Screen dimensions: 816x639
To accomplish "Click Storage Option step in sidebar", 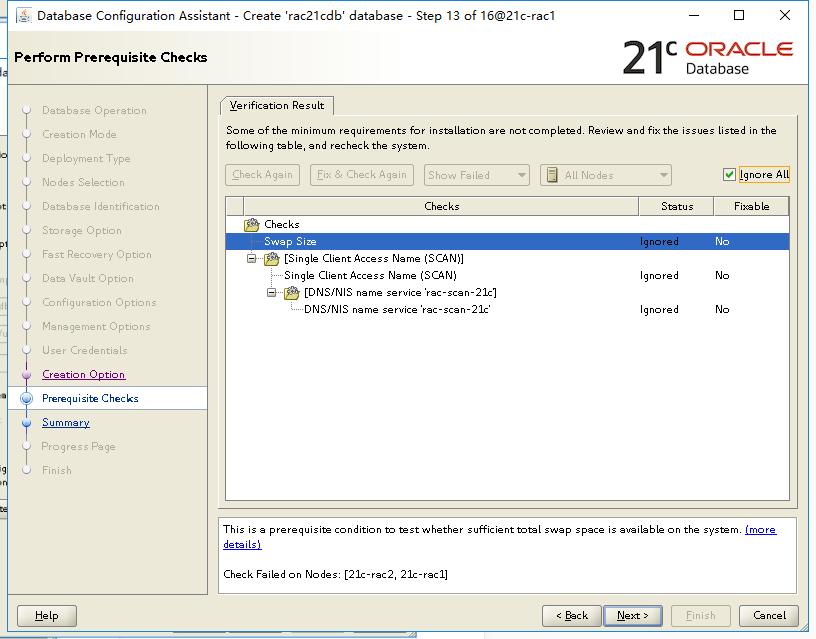I will pos(82,231).
